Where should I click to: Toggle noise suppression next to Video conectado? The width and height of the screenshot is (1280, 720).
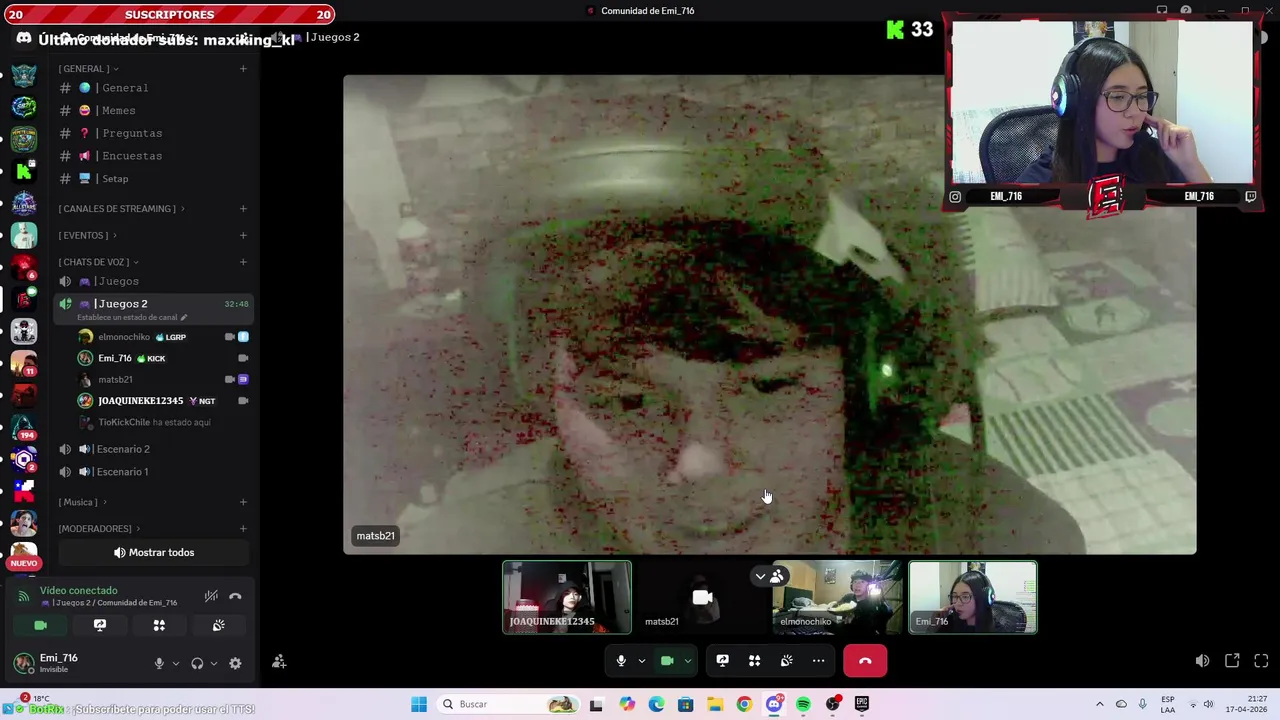pos(211,596)
